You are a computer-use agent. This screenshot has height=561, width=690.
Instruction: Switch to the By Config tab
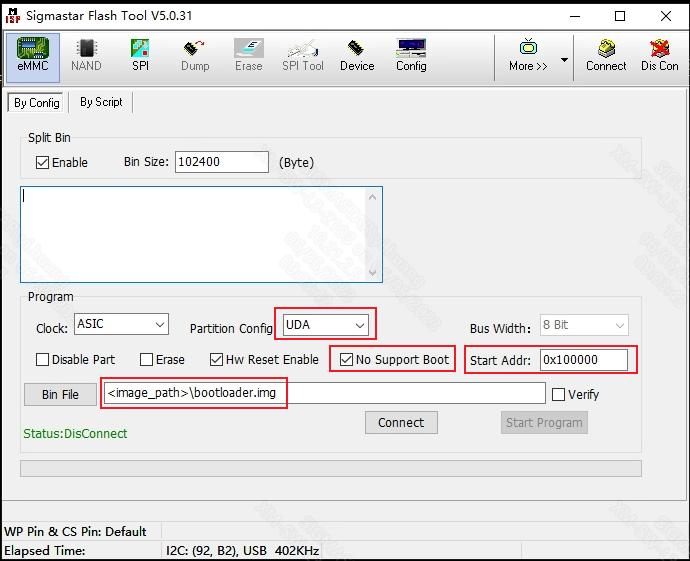click(x=37, y=103)
